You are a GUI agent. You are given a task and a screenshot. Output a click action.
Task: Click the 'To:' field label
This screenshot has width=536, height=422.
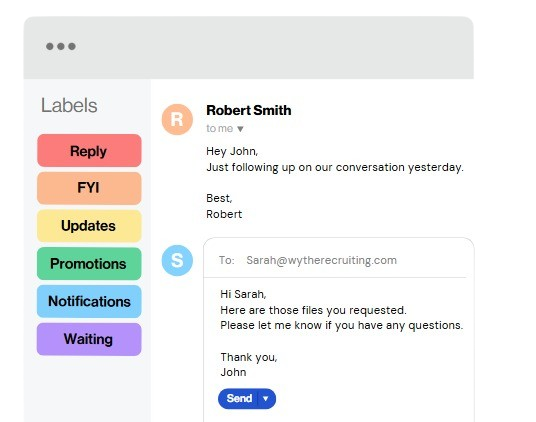tap(227, 260)
